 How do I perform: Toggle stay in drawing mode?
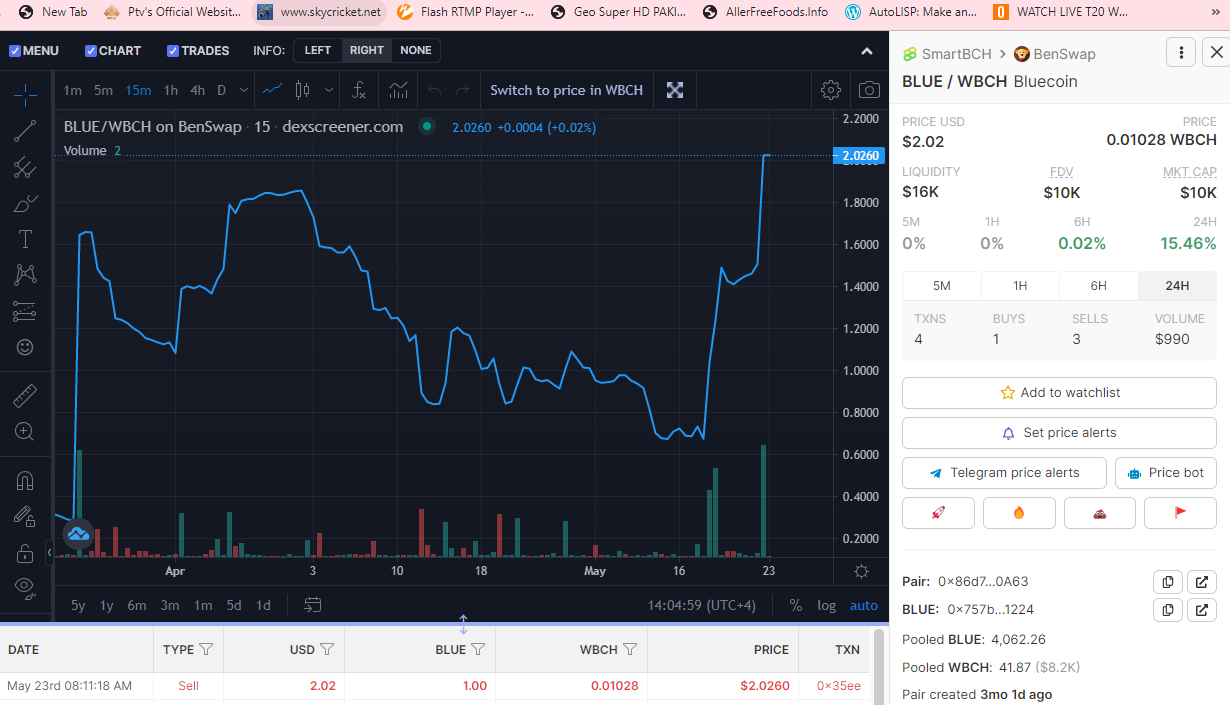click(25, 517)
